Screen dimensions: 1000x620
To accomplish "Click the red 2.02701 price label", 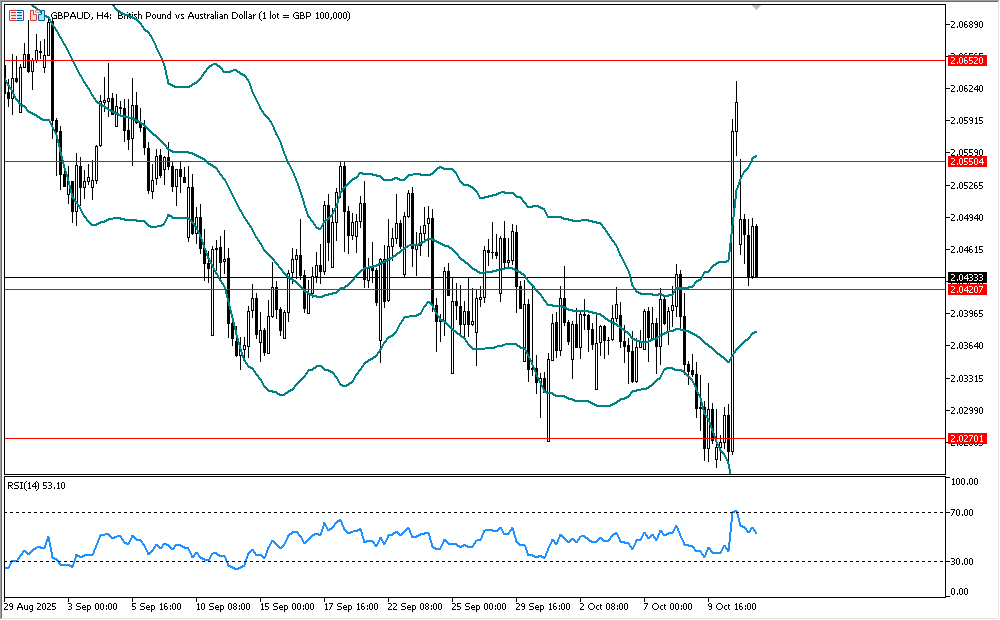I will (x=967, y=438).
